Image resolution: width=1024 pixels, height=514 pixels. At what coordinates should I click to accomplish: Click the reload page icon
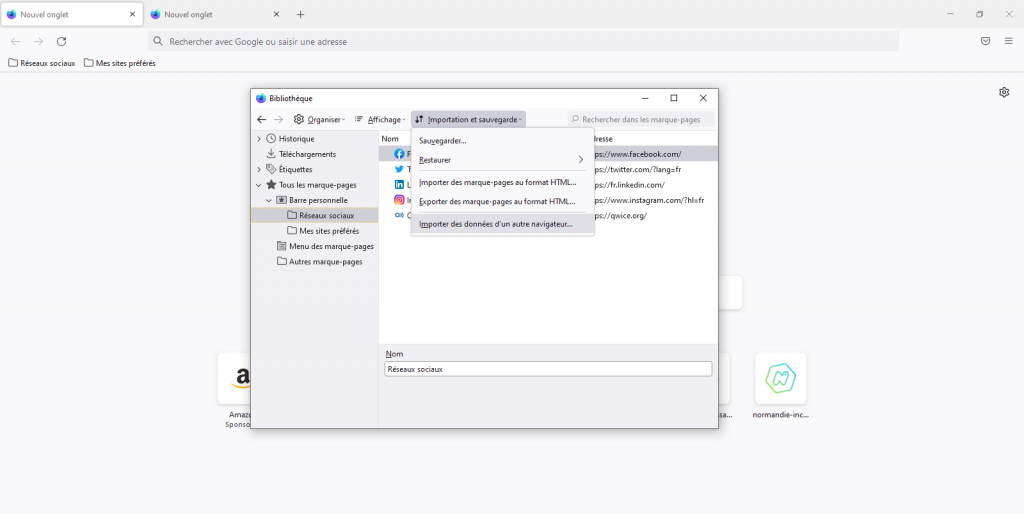click(x=61, y=41)
